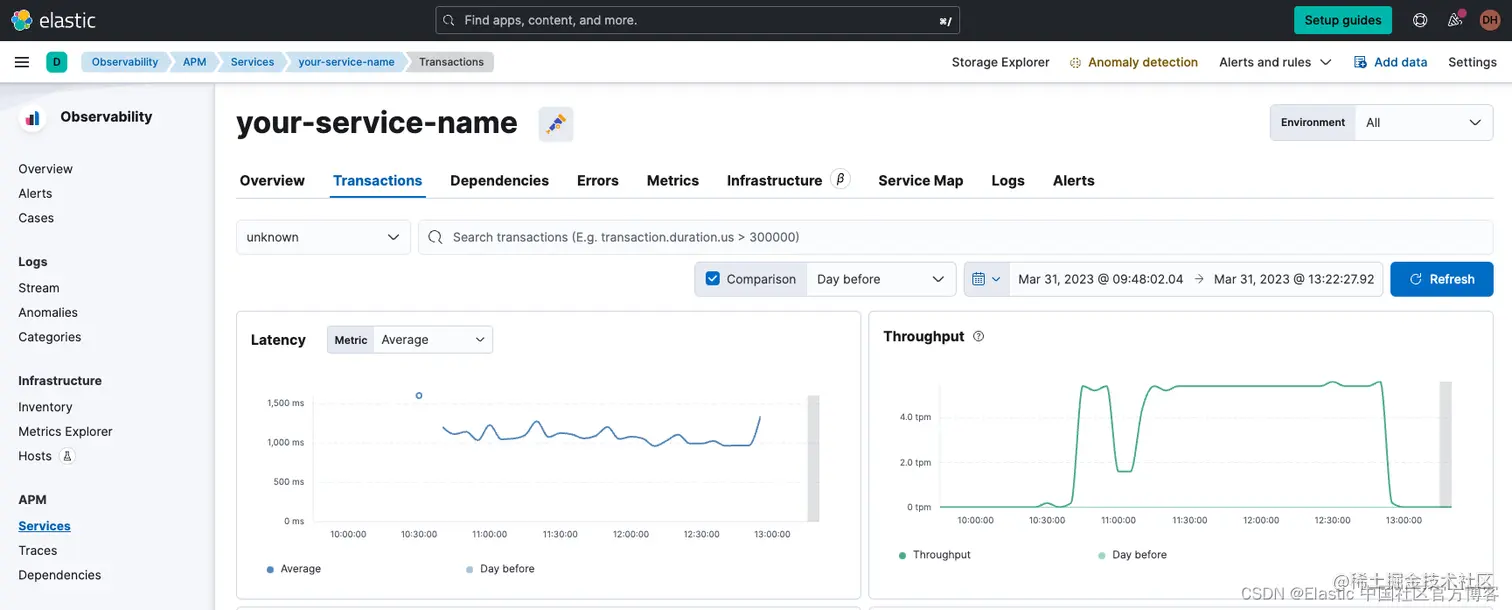
Task: Expand the Alerts and rules menu
Action: tap(1275, 62)
